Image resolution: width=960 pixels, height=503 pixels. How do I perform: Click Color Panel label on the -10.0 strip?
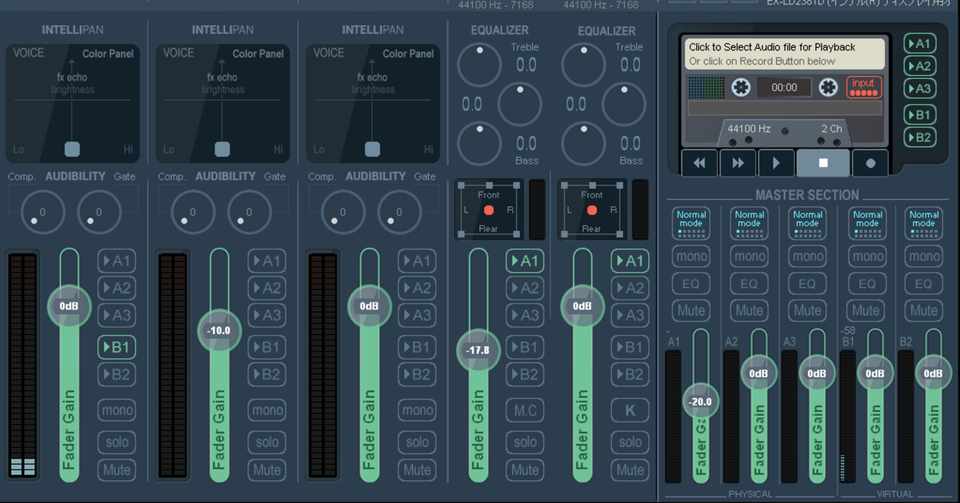click(x=258, y=54)
